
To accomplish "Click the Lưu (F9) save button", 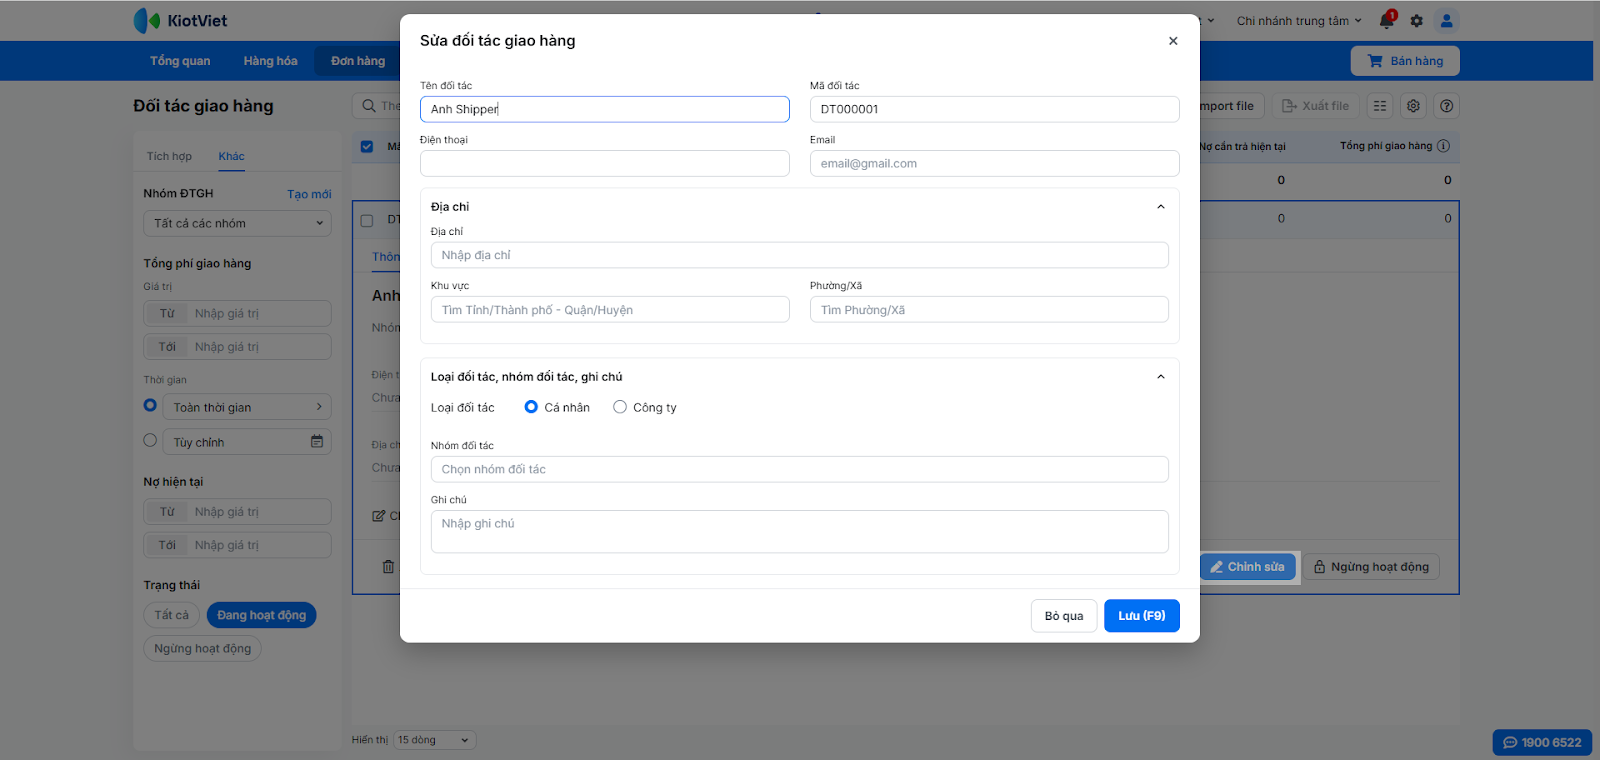I will 1141,616.
